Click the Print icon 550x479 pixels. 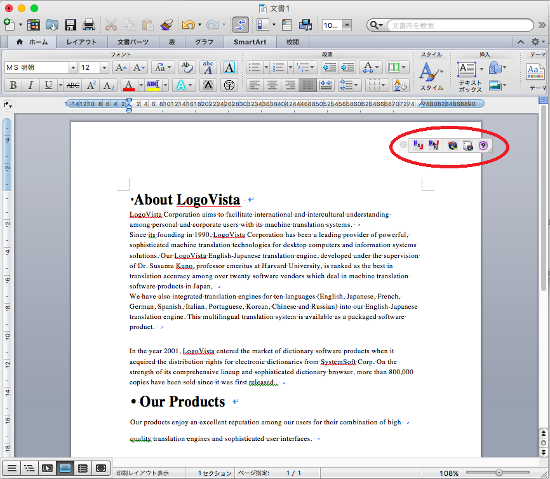point(89,25)
